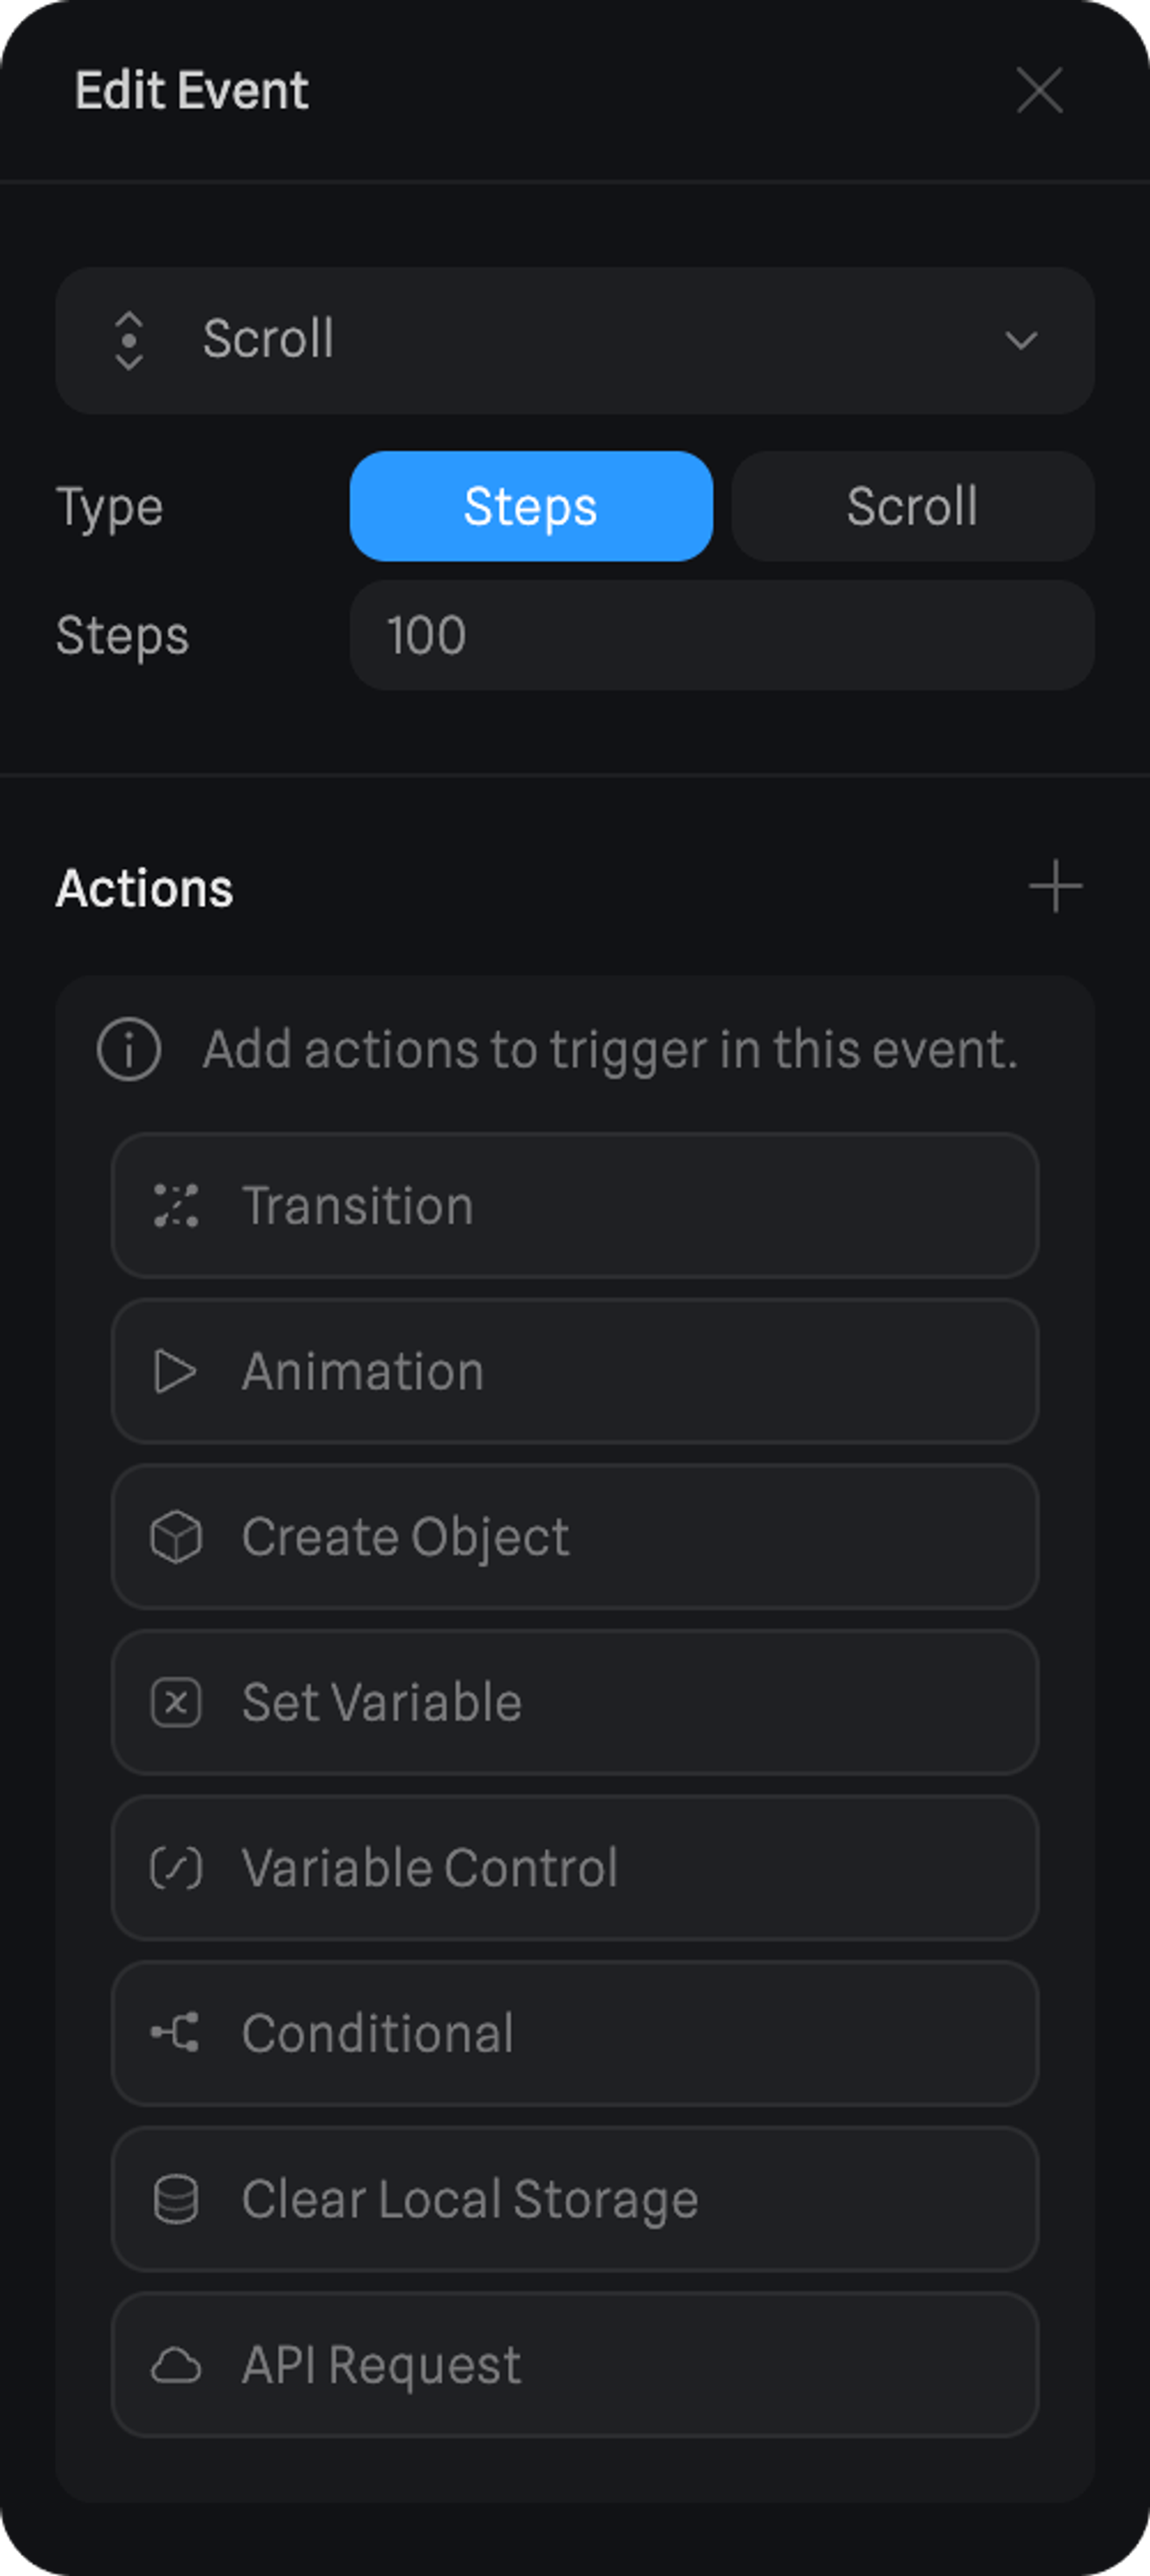Click the Set Variable icon
This screenshot has height=2576, width=1150.
[x=176, y=1702]
